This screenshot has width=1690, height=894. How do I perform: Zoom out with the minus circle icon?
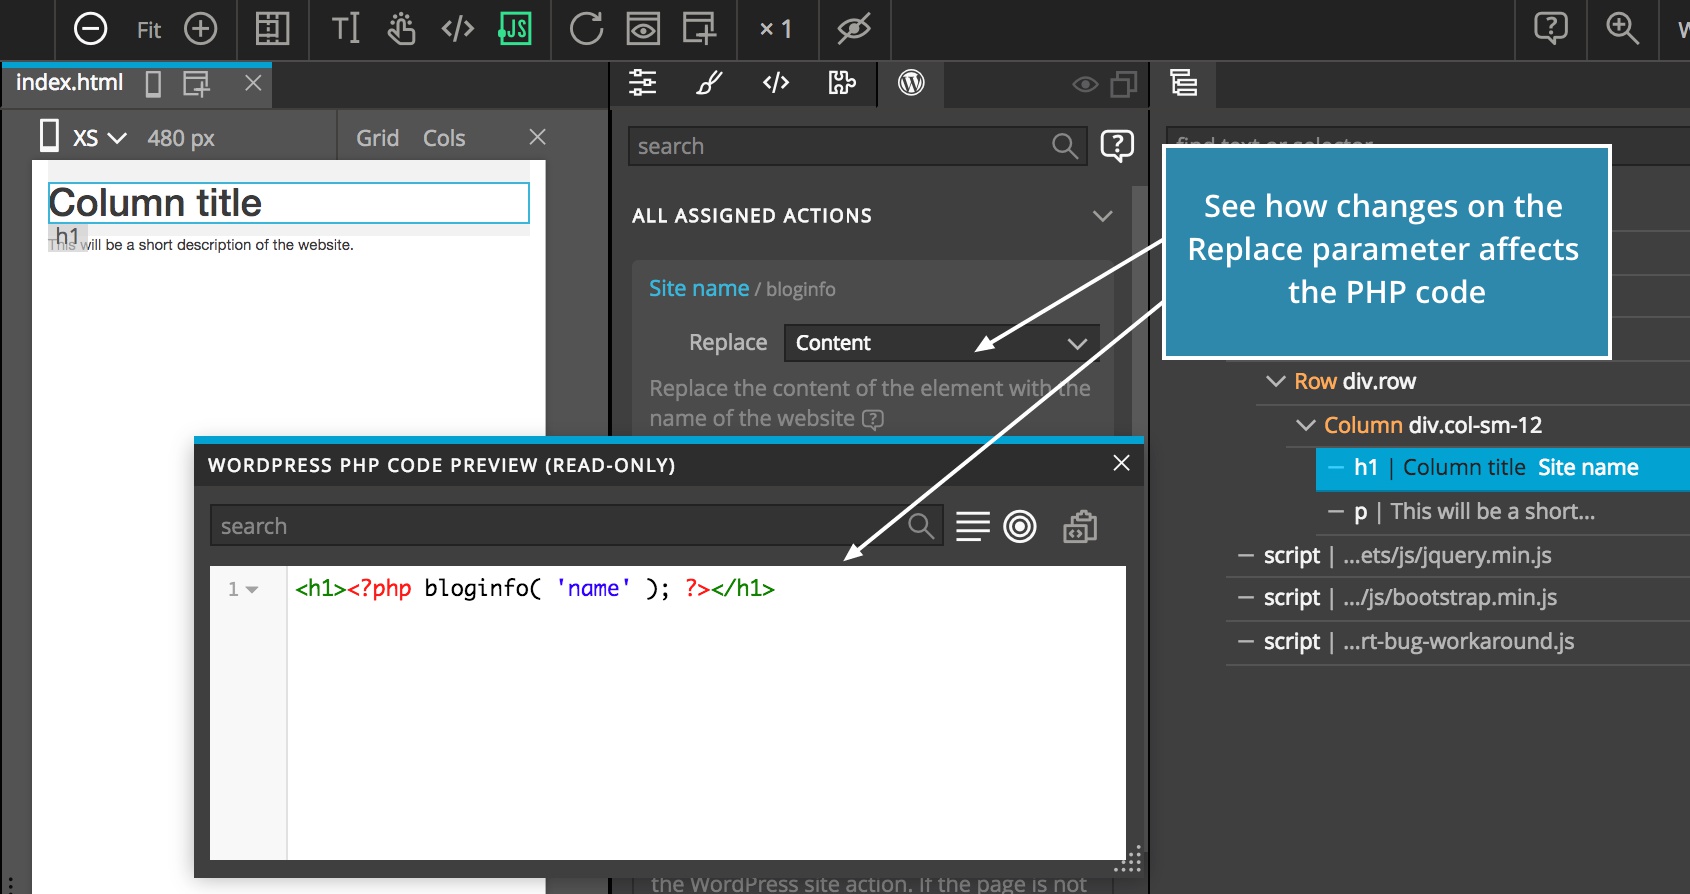[x=91, y=29]
